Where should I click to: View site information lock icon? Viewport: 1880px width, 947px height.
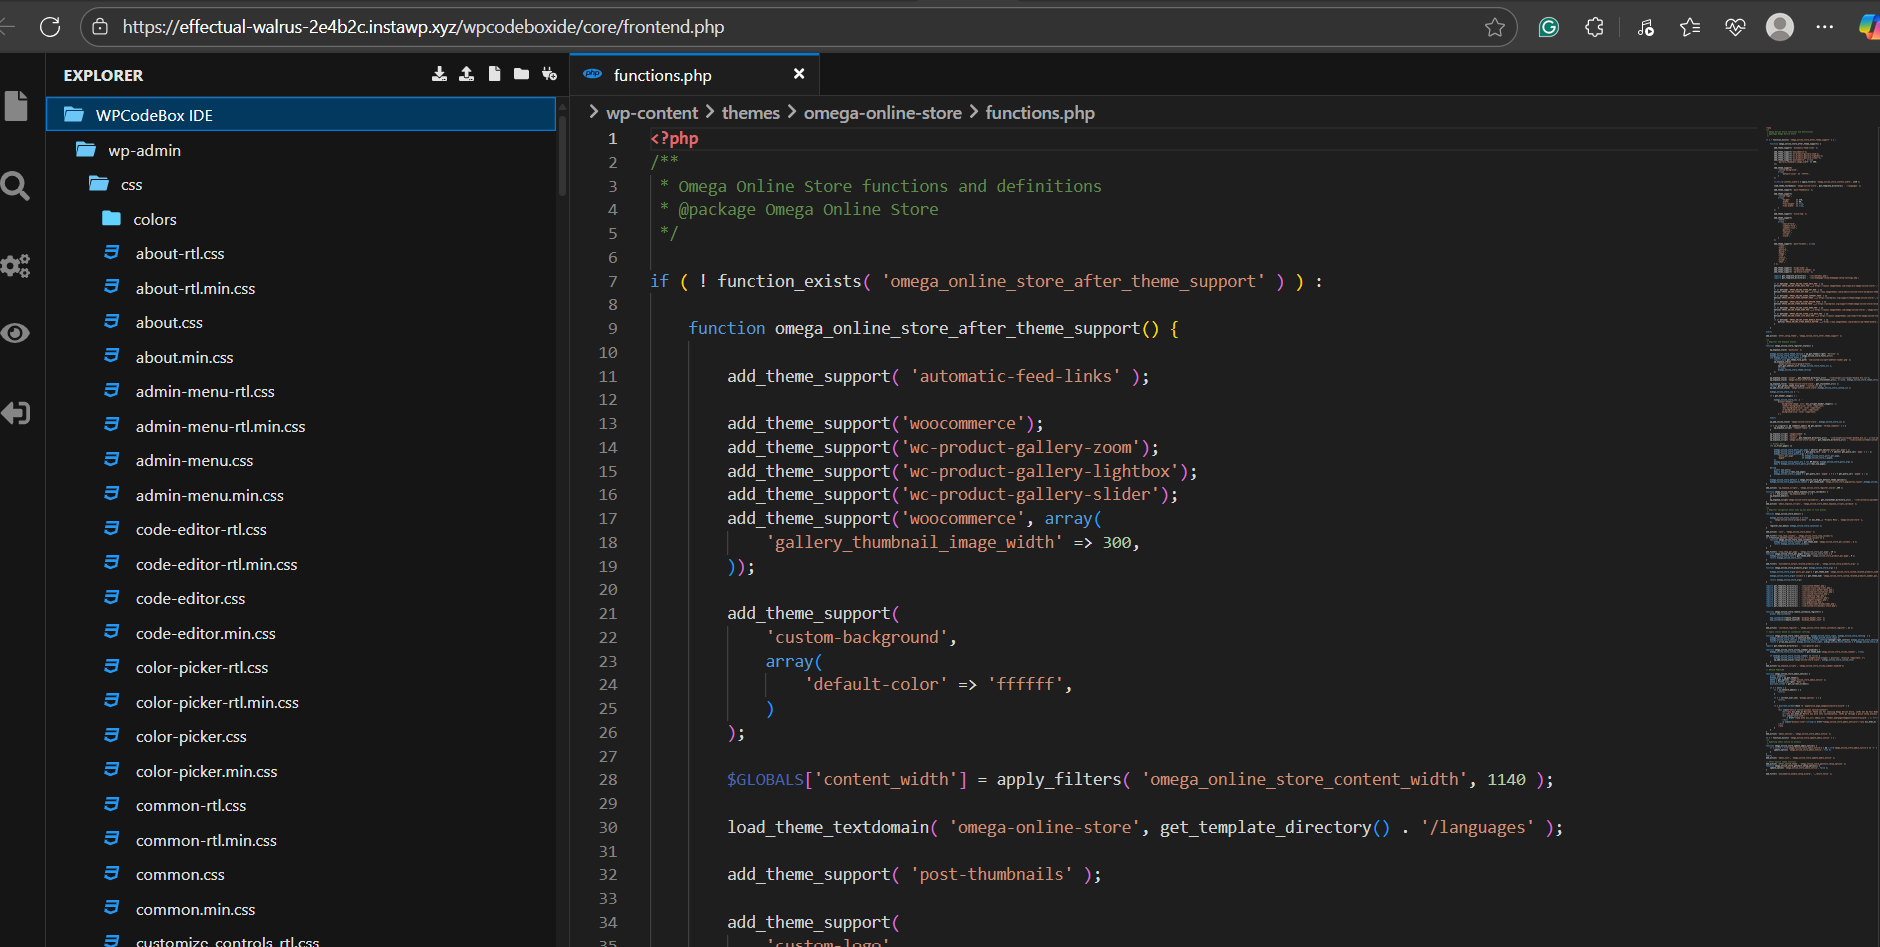pyautogui.click(x=100, y=27)
